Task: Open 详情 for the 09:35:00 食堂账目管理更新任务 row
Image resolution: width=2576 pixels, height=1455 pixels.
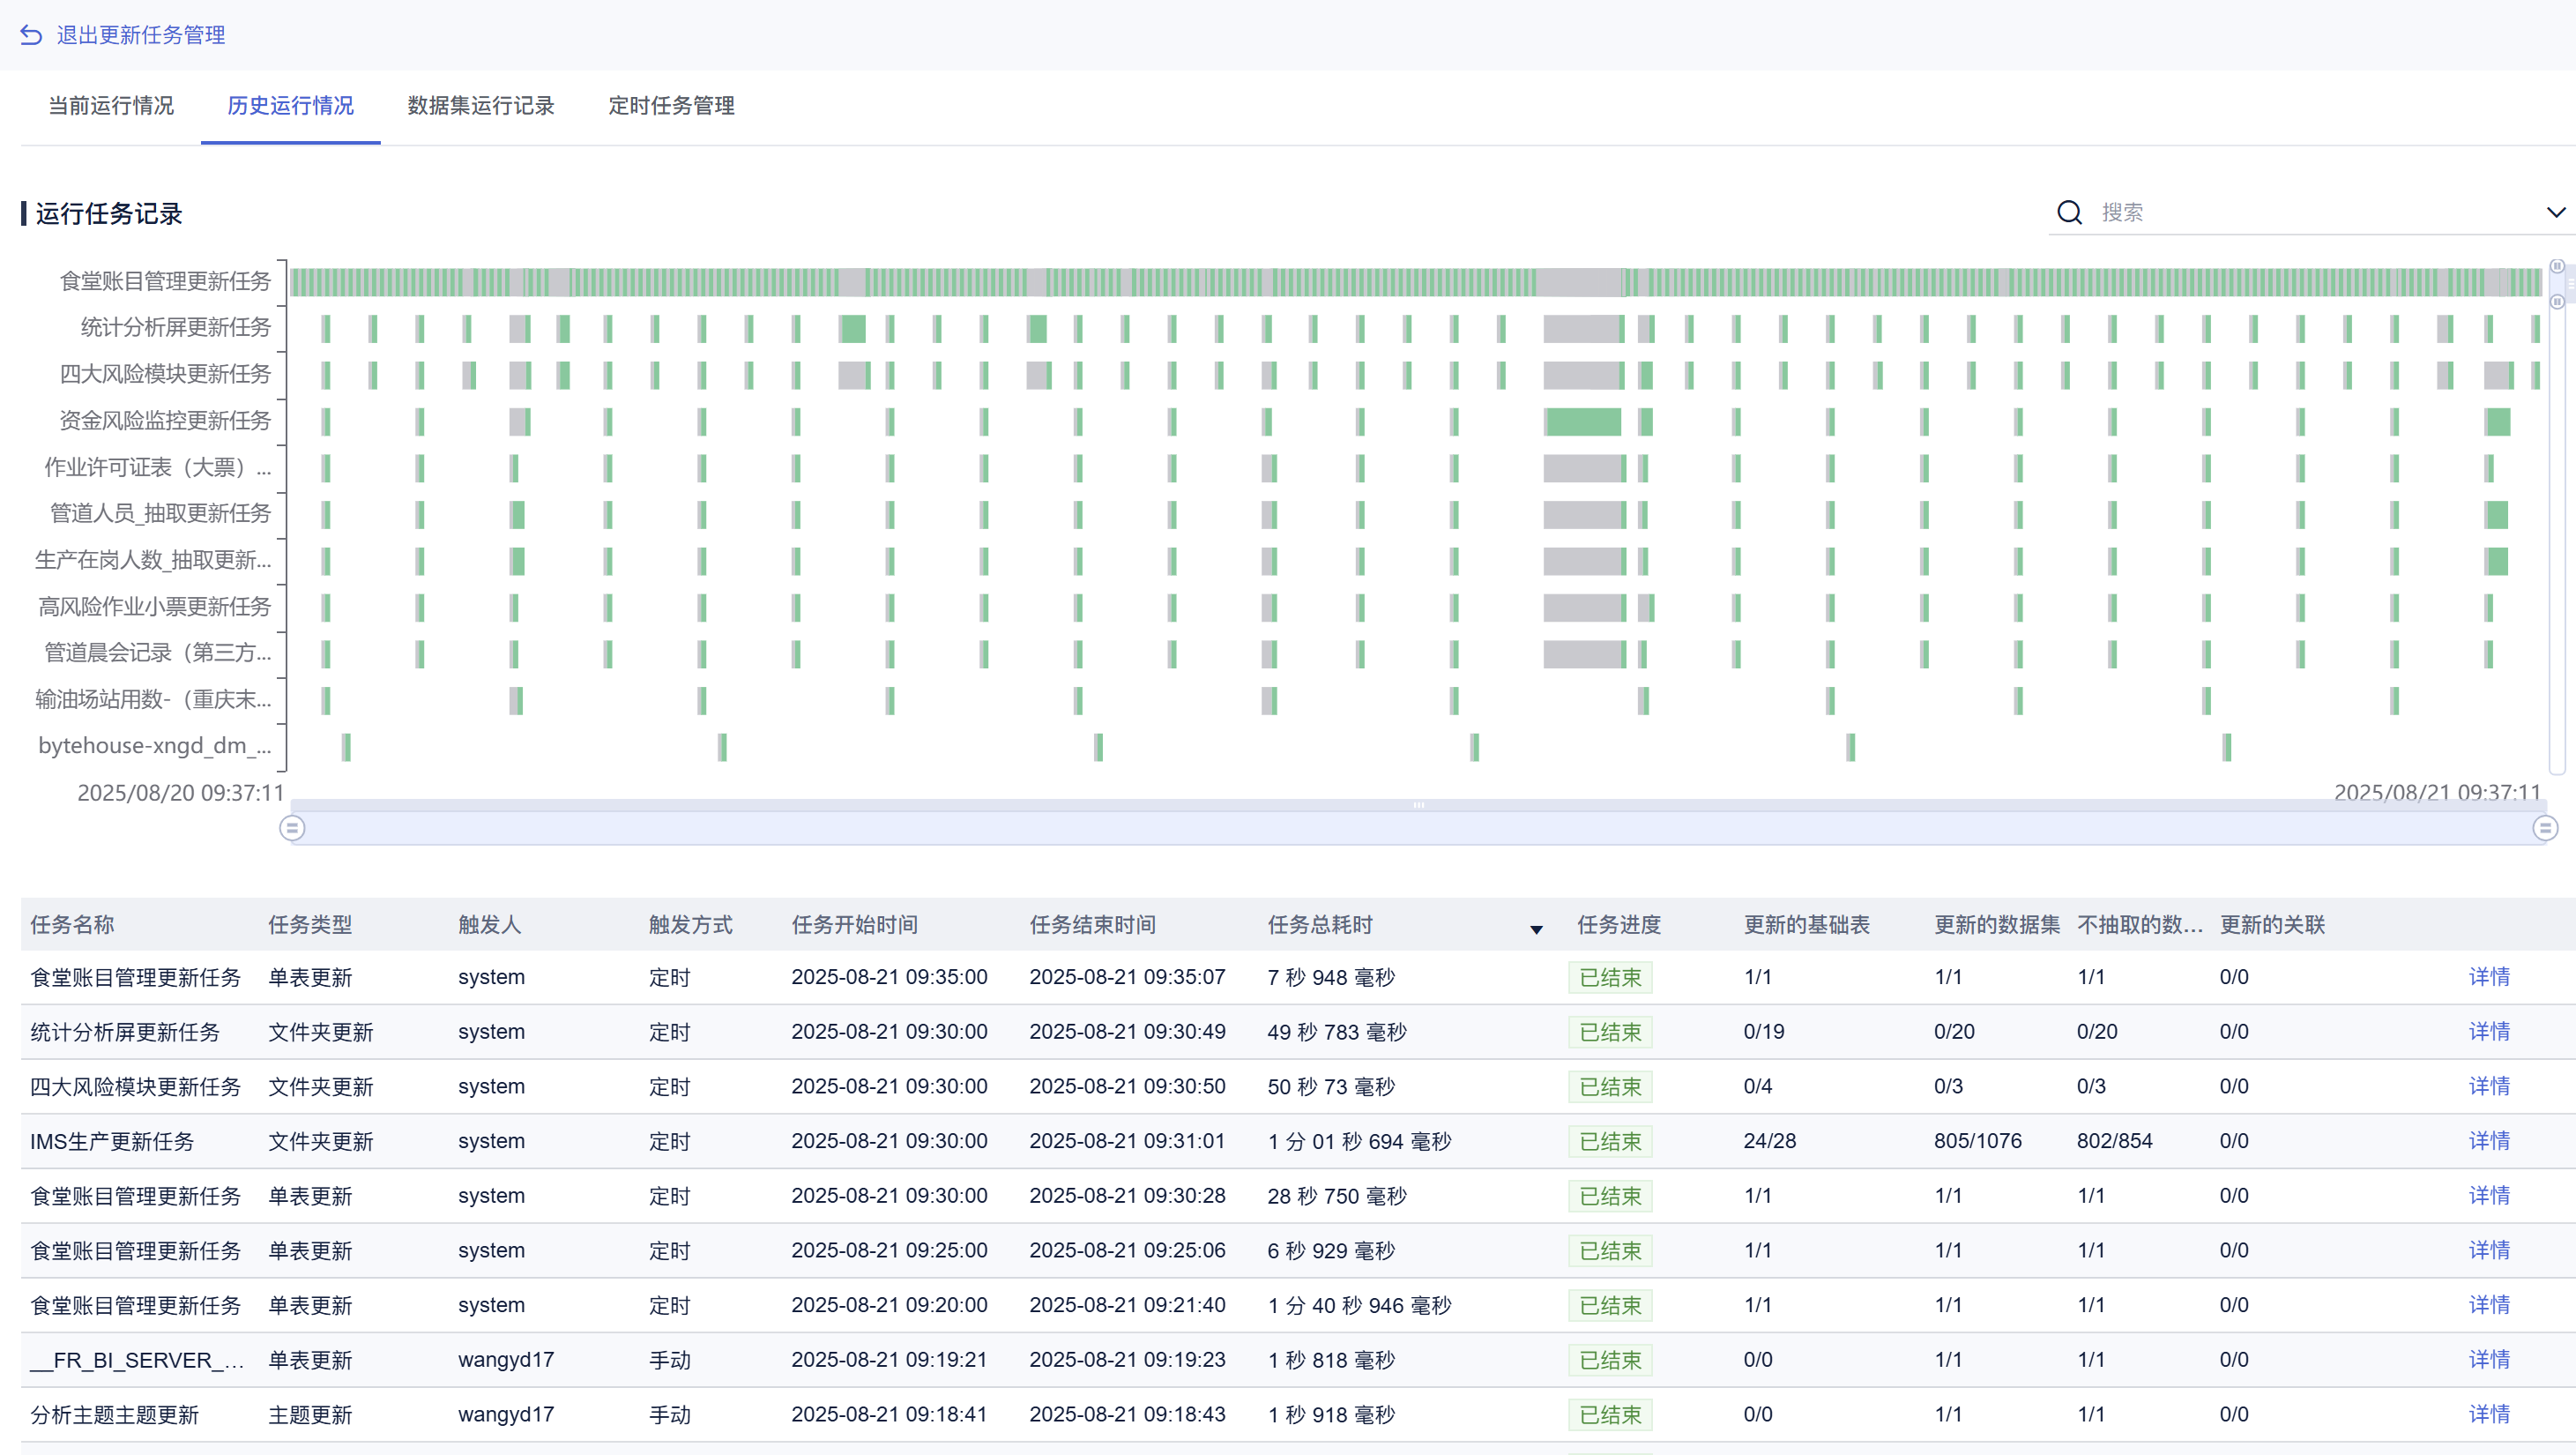Action: coord(2488,976)
